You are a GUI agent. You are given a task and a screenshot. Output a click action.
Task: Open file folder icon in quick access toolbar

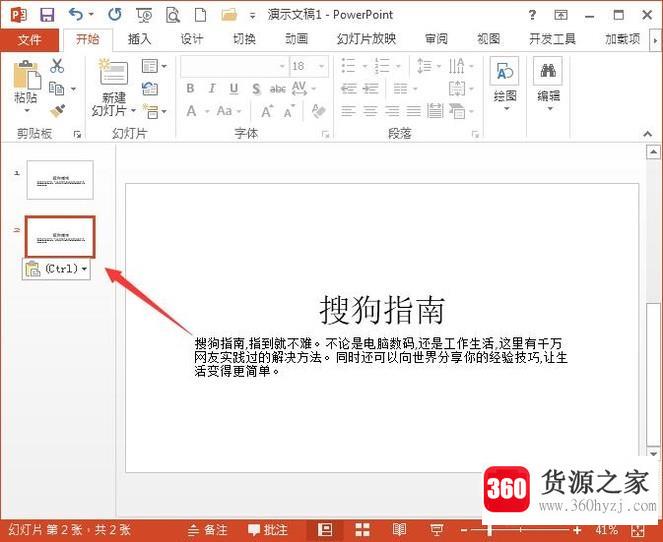tap(229, 15)
